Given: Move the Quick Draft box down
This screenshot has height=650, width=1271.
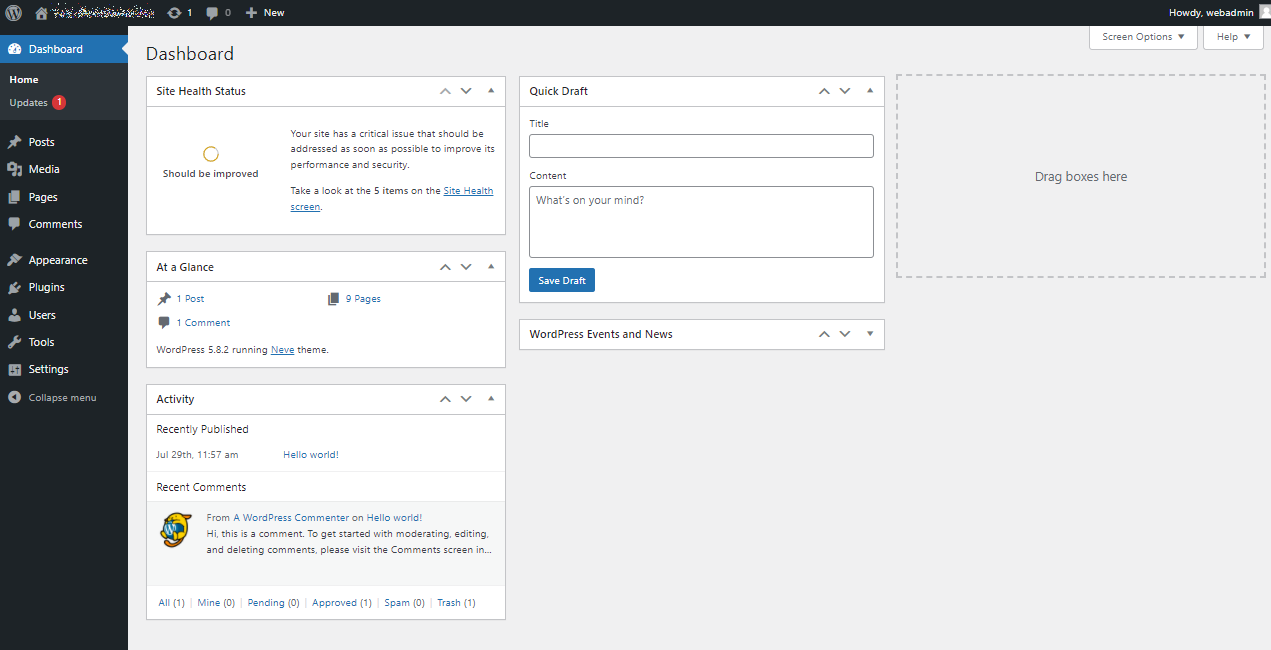Looking at the screenshot, I should [845, 91].
